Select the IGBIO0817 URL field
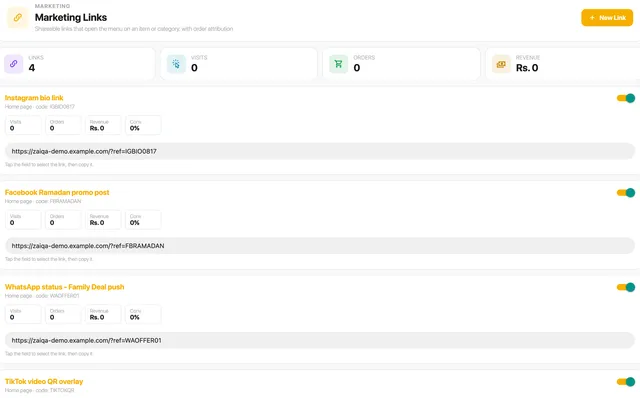This screenshot has width=640, height=398. point(320,151)
